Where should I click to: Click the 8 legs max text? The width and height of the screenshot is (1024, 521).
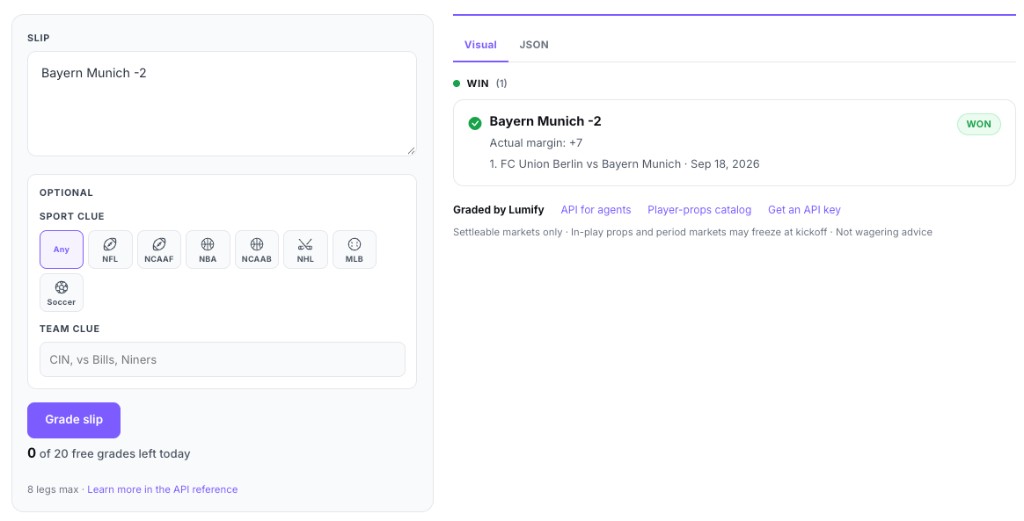[x=53, y=489]
